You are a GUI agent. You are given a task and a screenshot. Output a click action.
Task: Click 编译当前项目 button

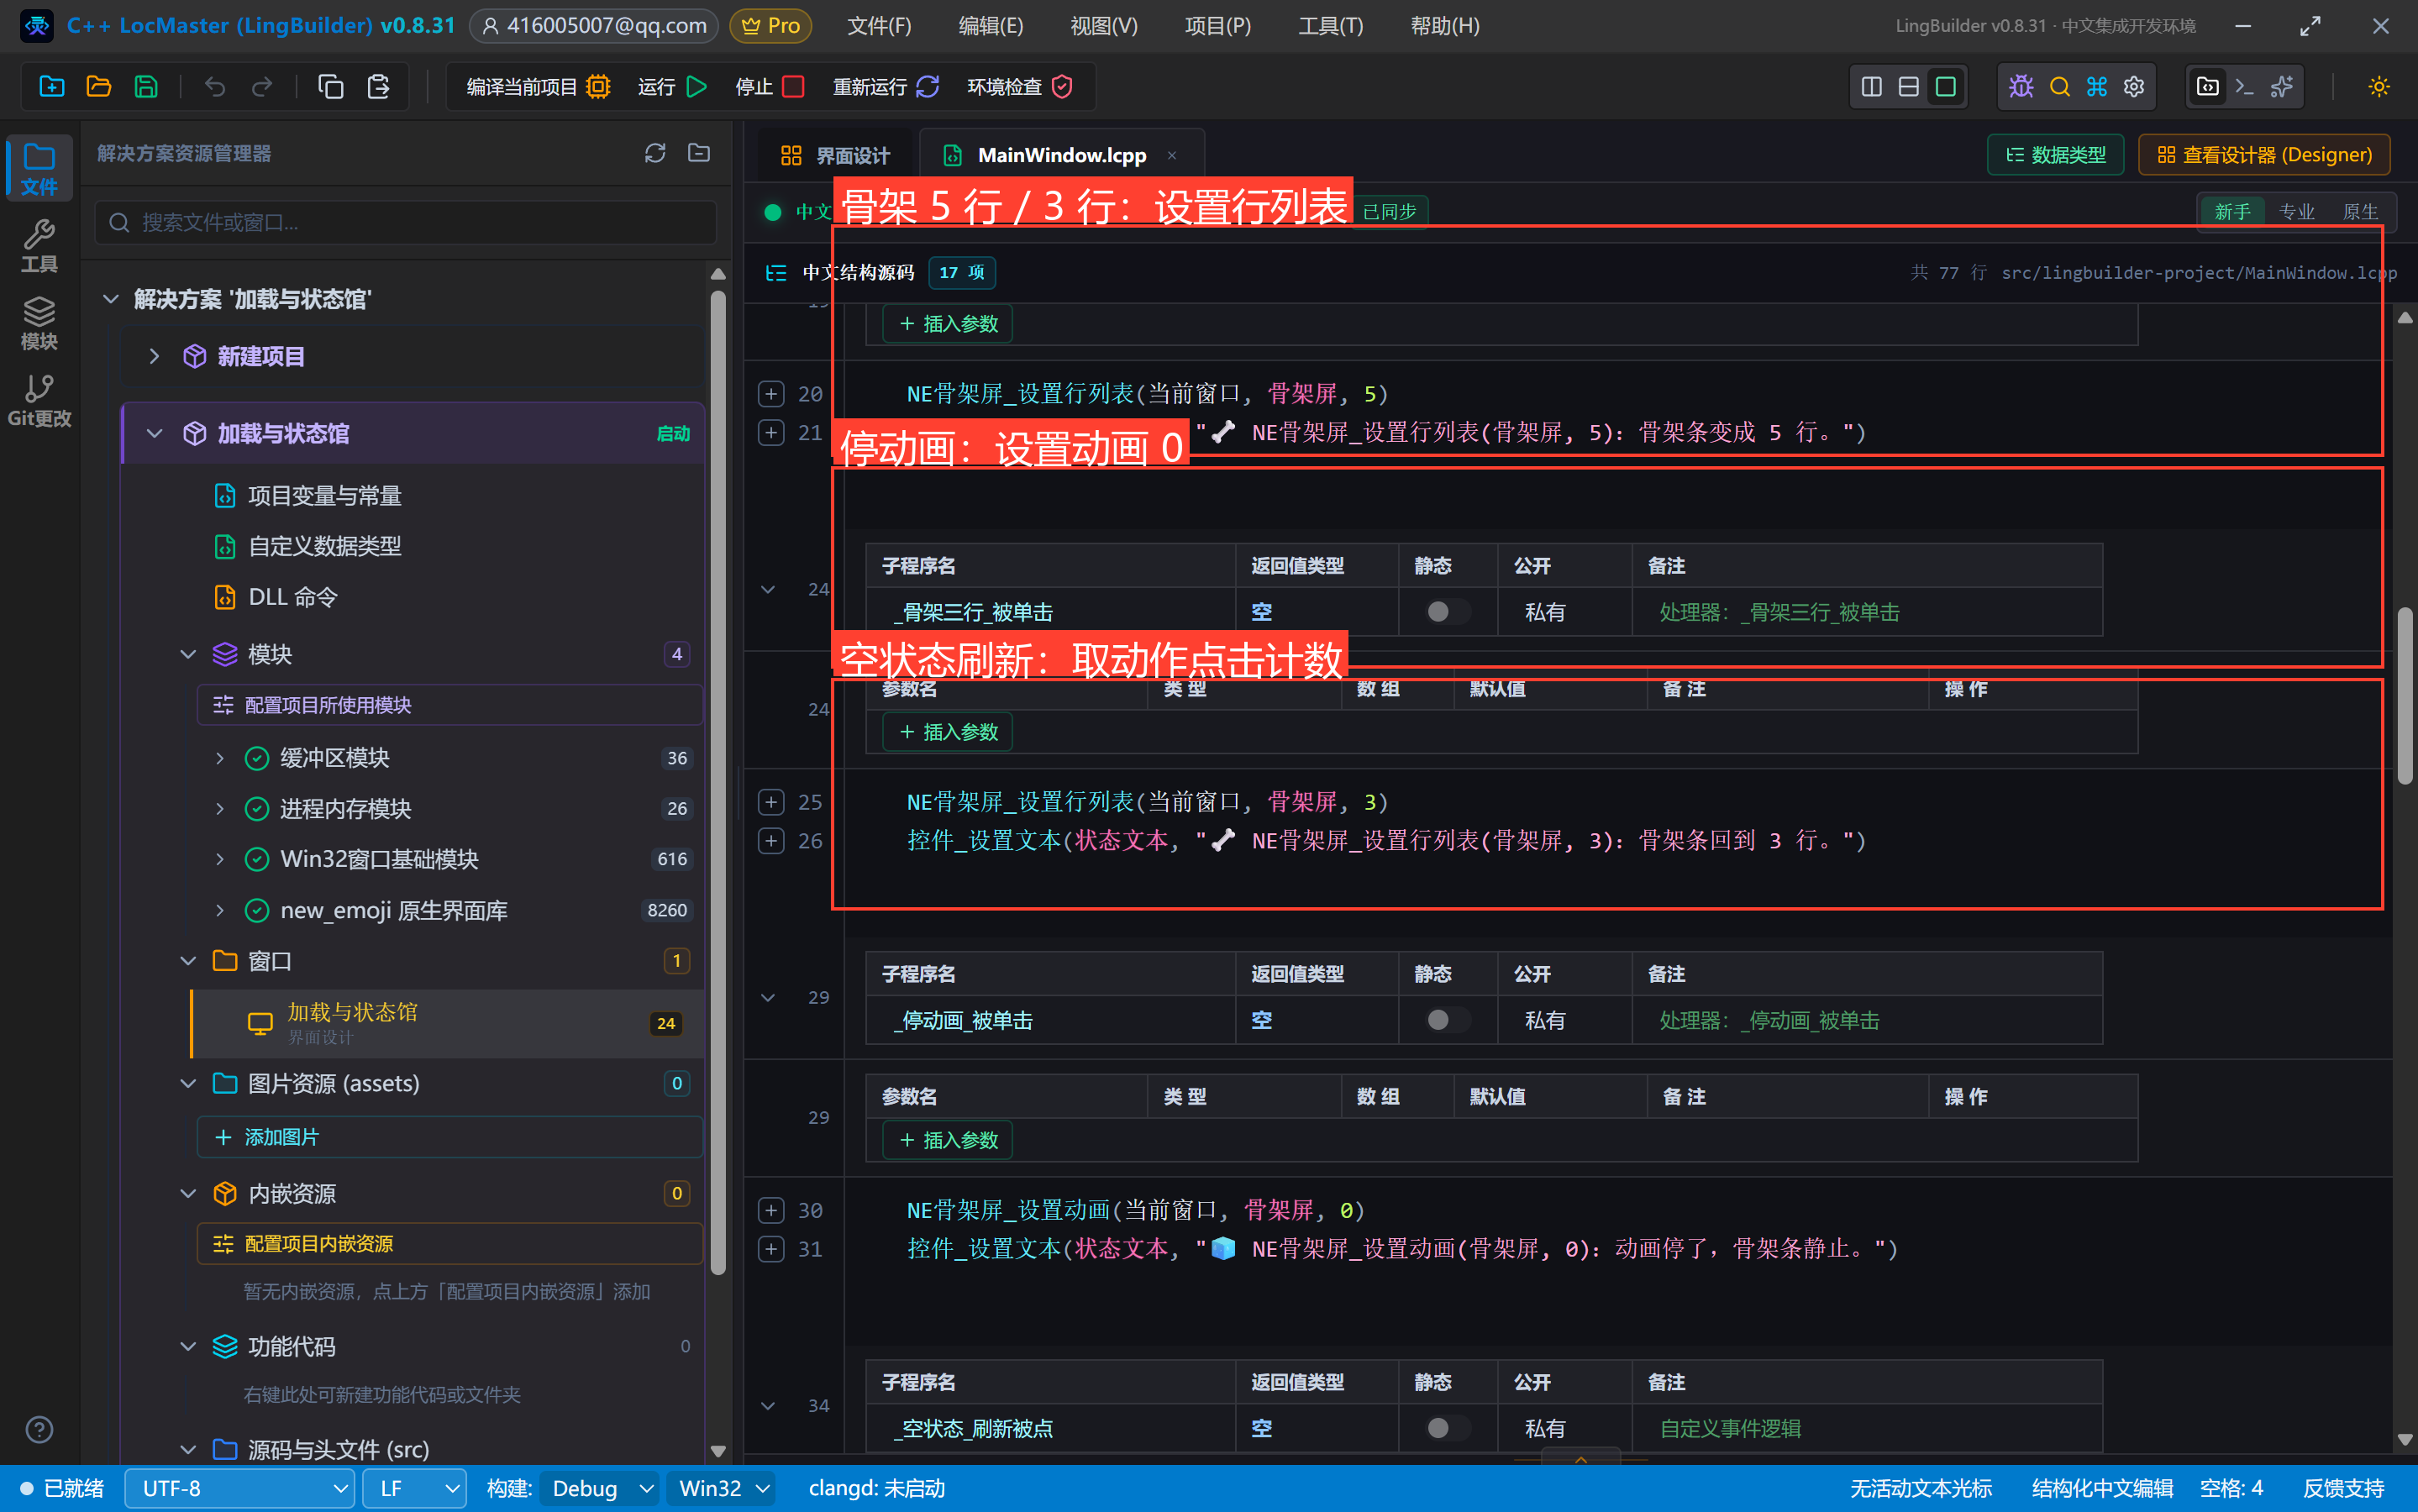pos(538,87)
